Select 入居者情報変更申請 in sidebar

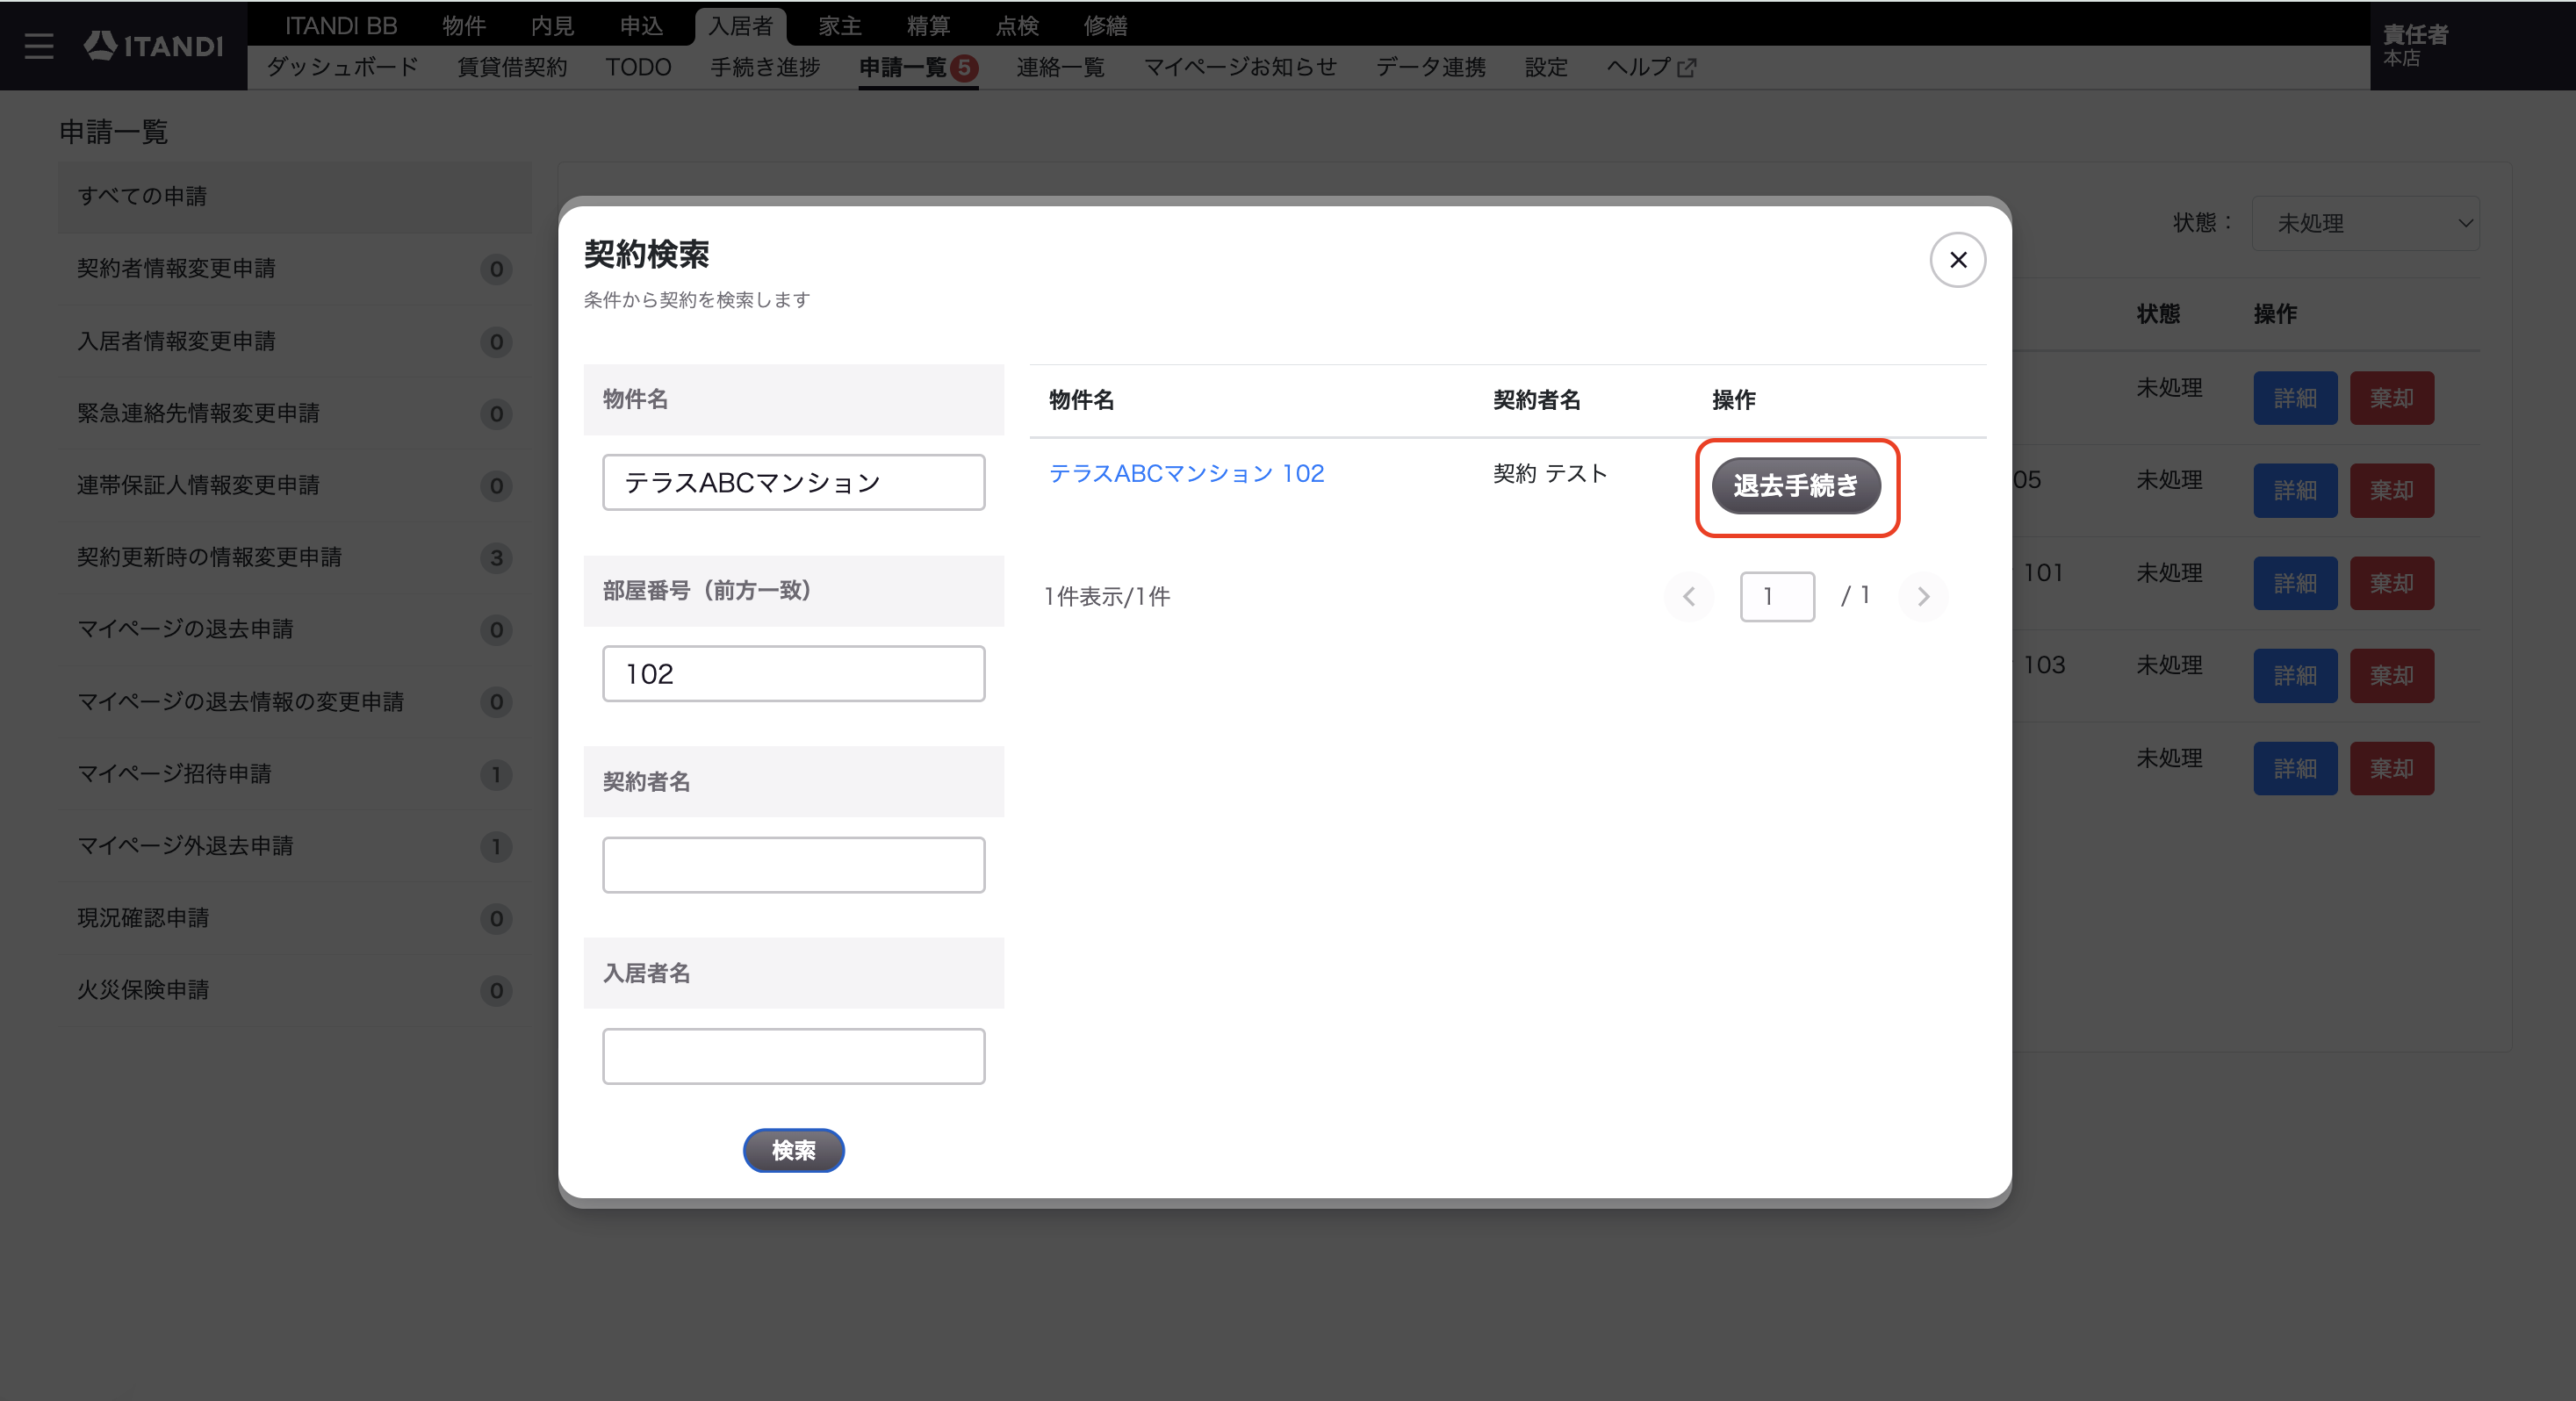pos(295,342)
